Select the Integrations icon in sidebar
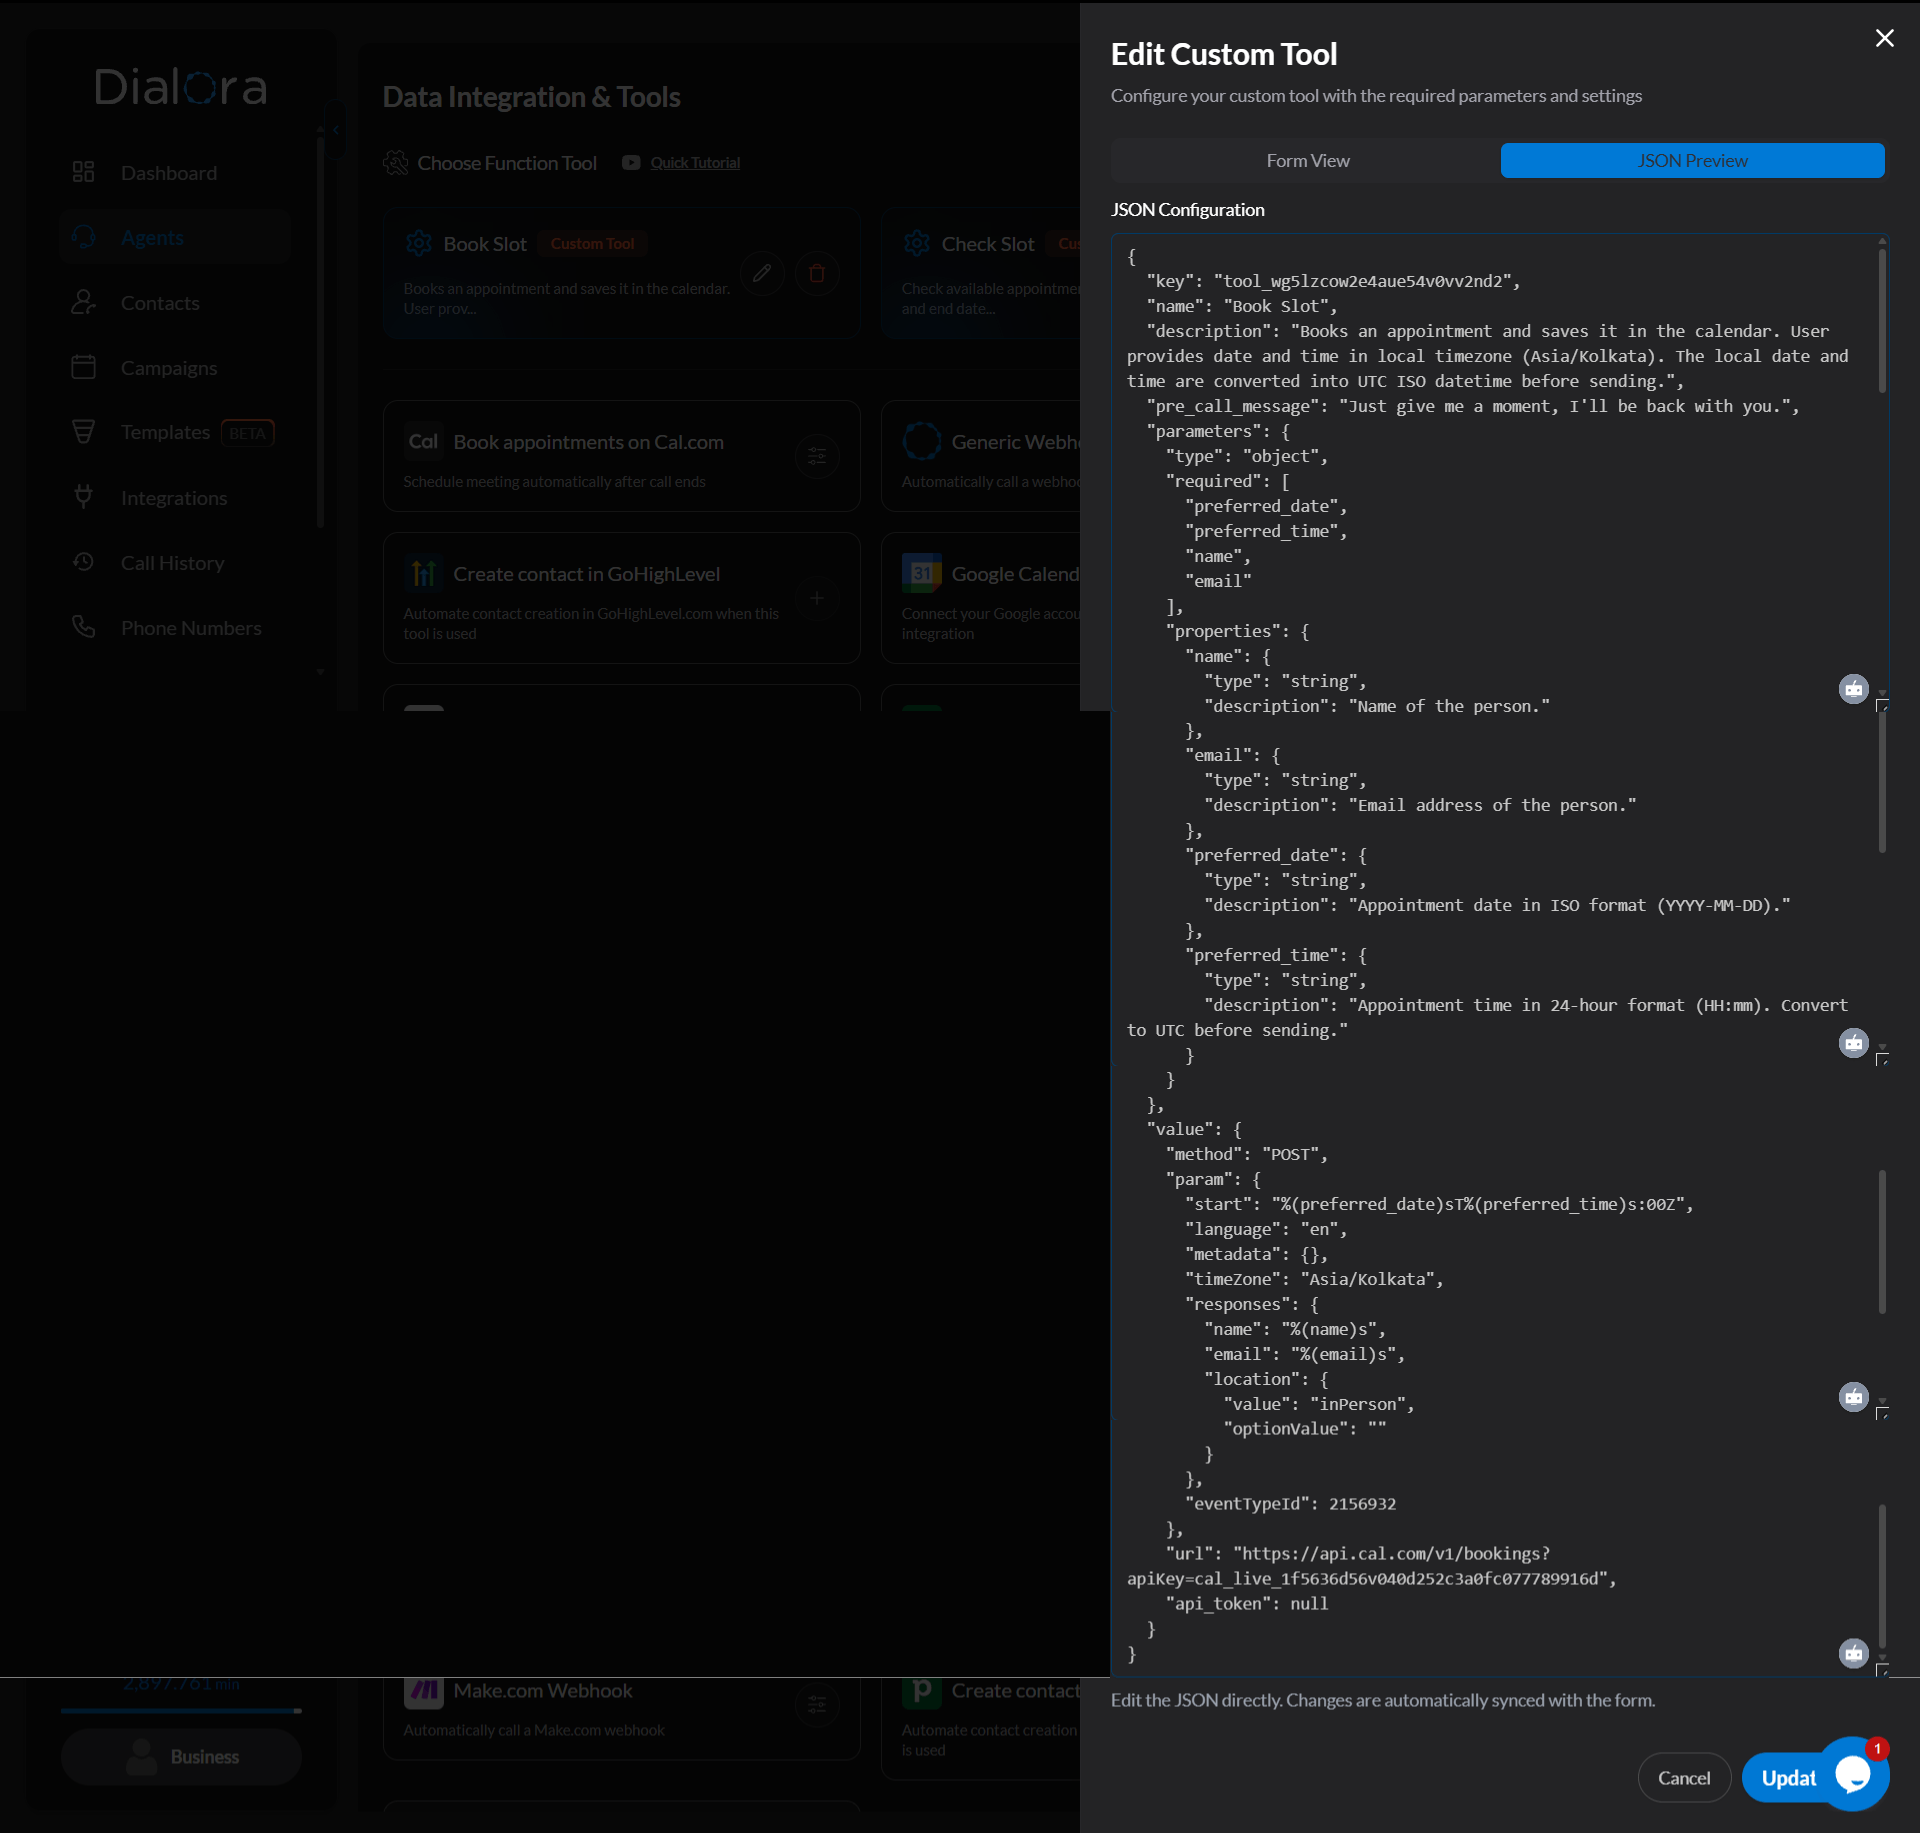This screenshot has height=1833, width=1920. 85,497
